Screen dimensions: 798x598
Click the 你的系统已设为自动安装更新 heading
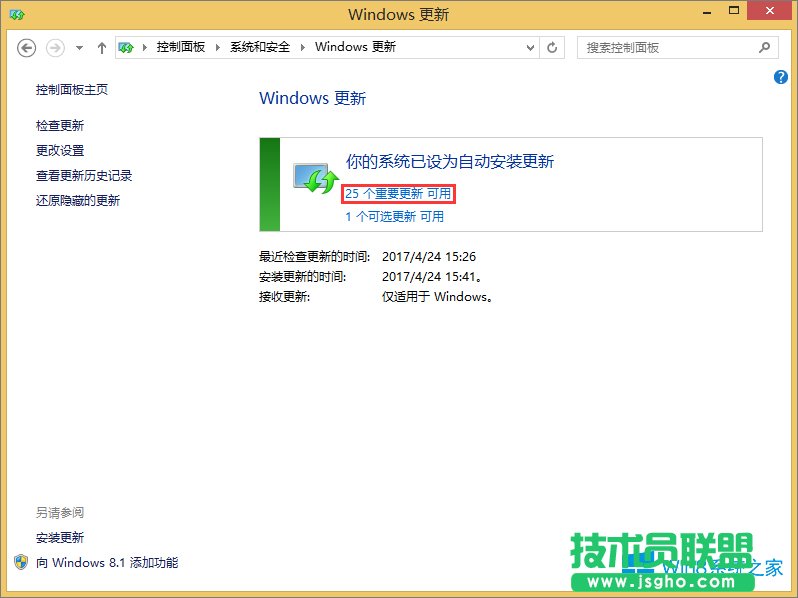[x=450, y=162]
